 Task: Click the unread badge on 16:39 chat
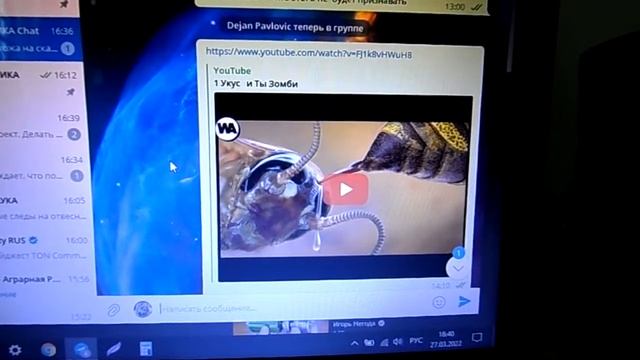point(74,134)
